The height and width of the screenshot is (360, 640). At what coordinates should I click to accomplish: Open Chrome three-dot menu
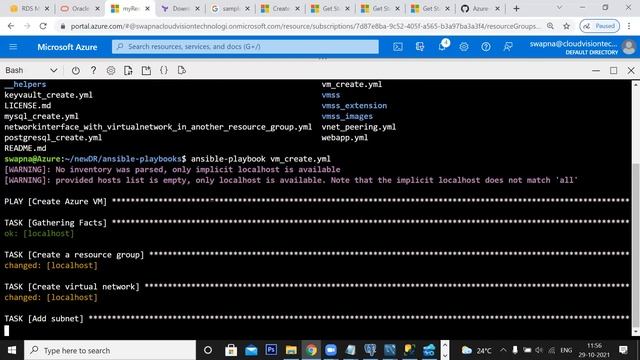(x=629, y=26)
